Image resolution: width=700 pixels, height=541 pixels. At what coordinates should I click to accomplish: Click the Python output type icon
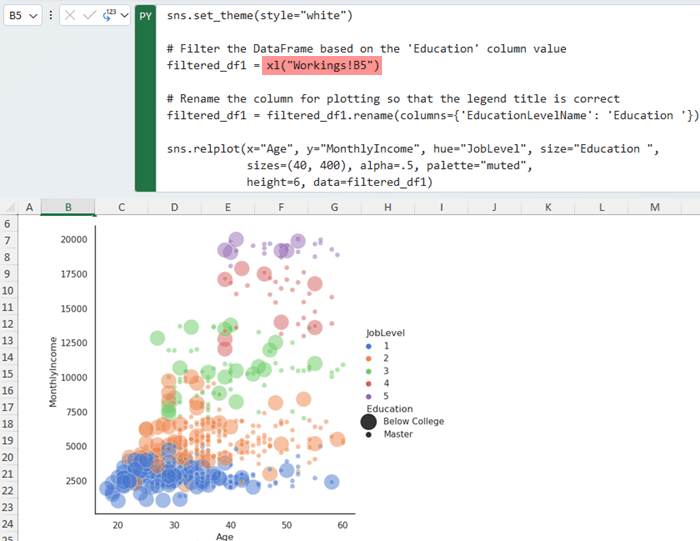(109, 16)
